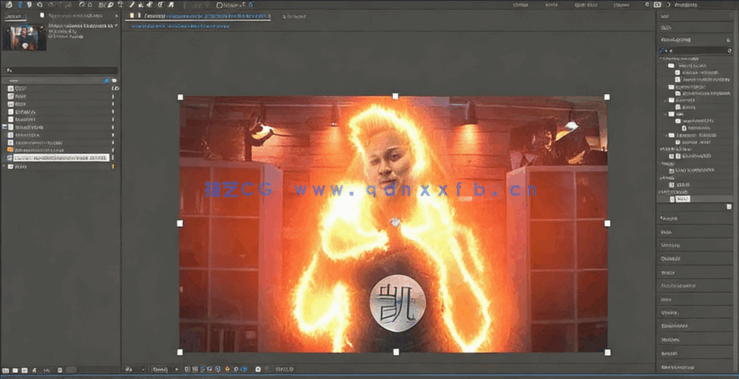The height and width of the screenshot is (379, 739).
Task: Click the Project panel search field
Action: pos(61,70)
